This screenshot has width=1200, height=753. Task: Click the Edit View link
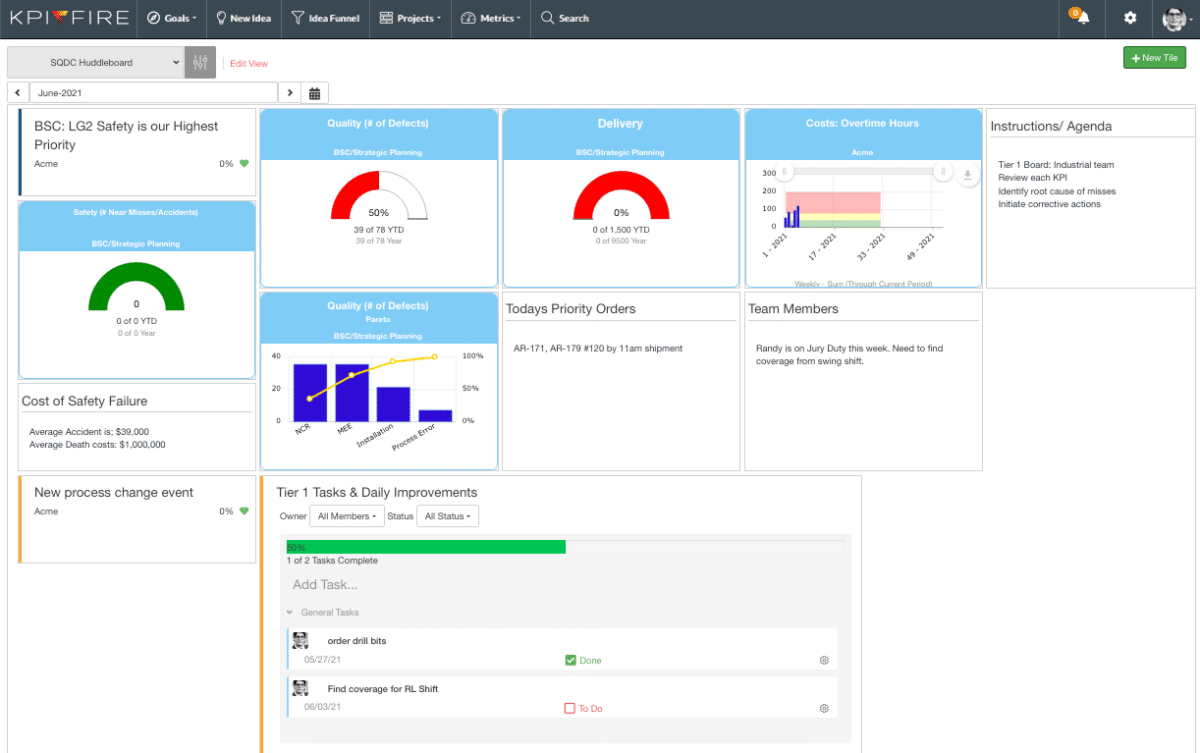click(x=248, y=62)
